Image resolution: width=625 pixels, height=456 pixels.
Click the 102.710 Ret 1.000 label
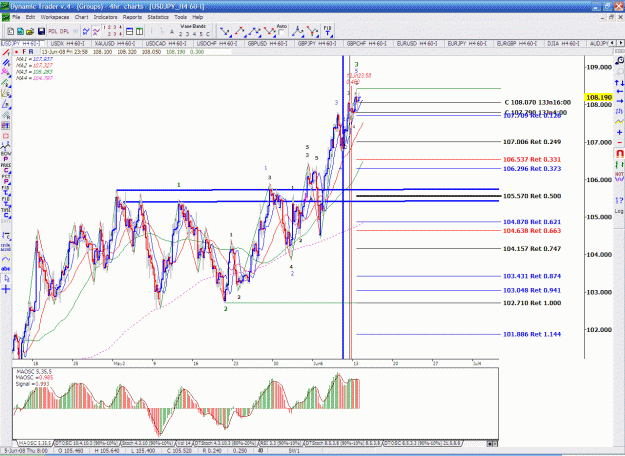pyautogui.click(x=532, y=303)
